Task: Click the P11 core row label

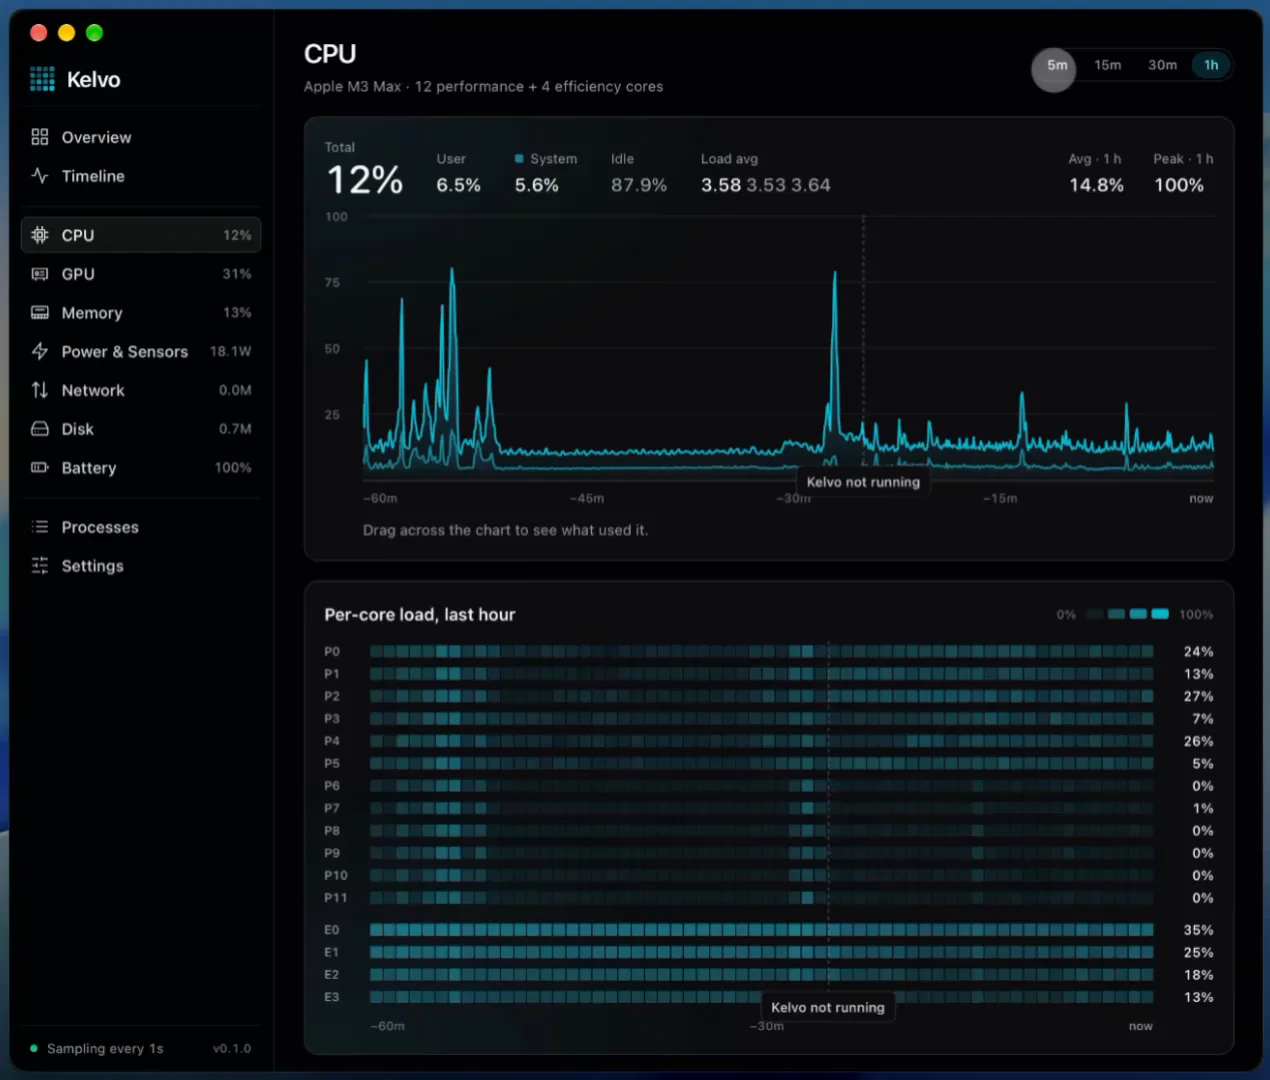Action: click(336, 897)
